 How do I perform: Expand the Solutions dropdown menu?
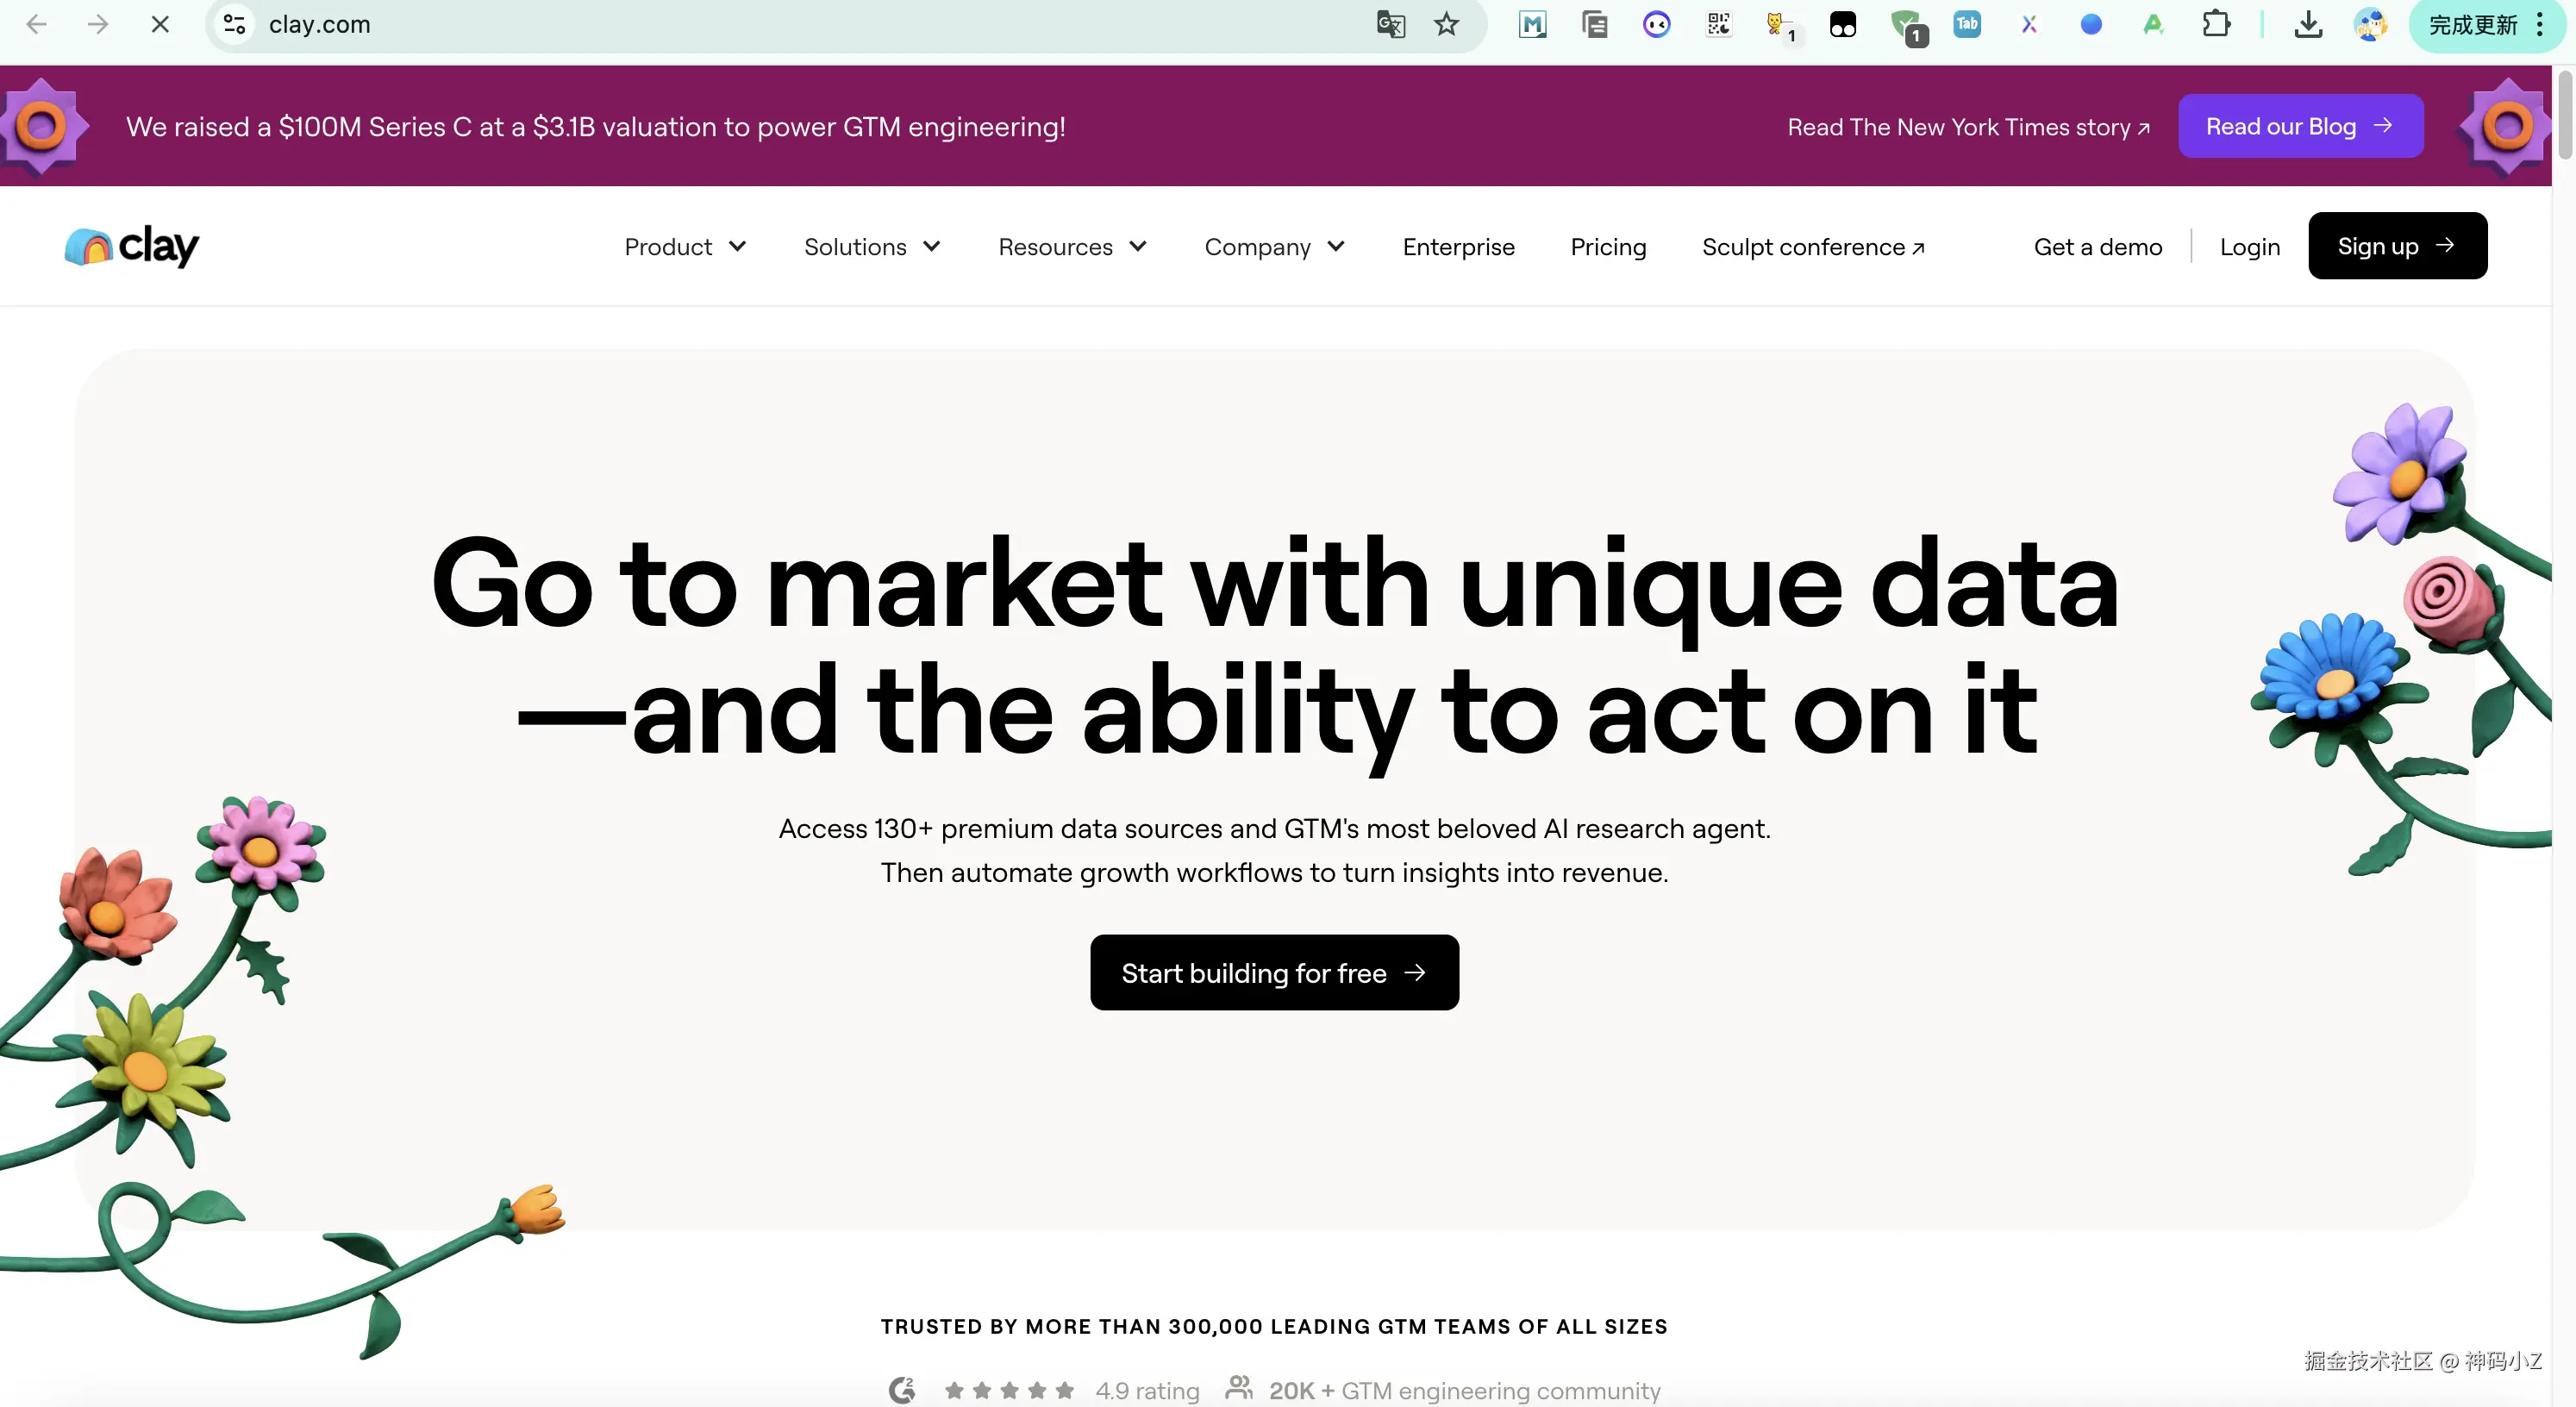pos(871,247)
